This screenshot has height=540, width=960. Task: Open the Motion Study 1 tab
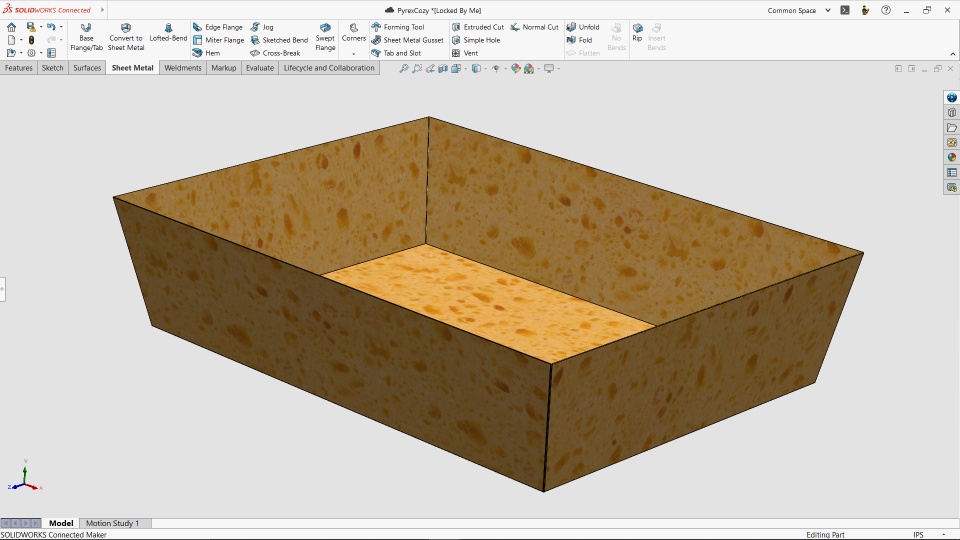tap(112, 523)
